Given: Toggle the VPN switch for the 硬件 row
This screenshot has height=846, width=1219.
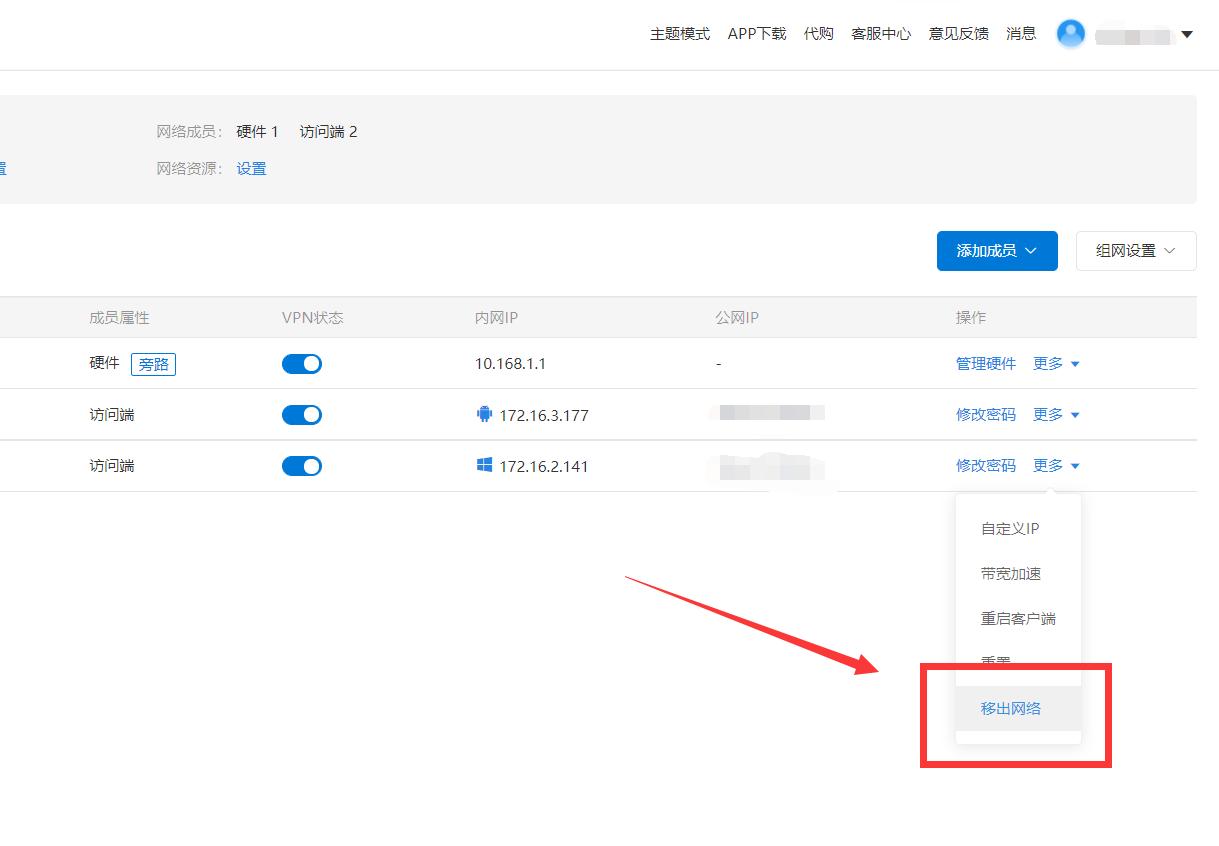Looking at the screenshot, I should (x=302, y=363).
